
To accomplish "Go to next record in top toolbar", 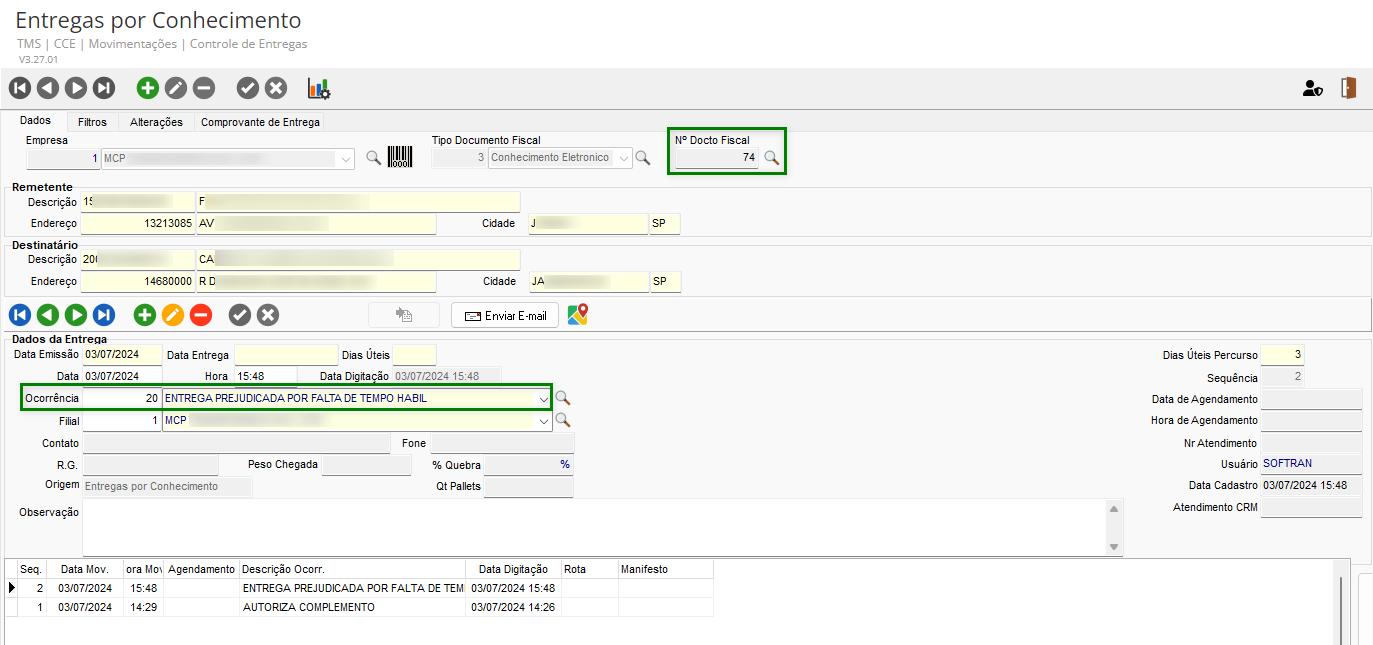I will click(x=76, y=88).
